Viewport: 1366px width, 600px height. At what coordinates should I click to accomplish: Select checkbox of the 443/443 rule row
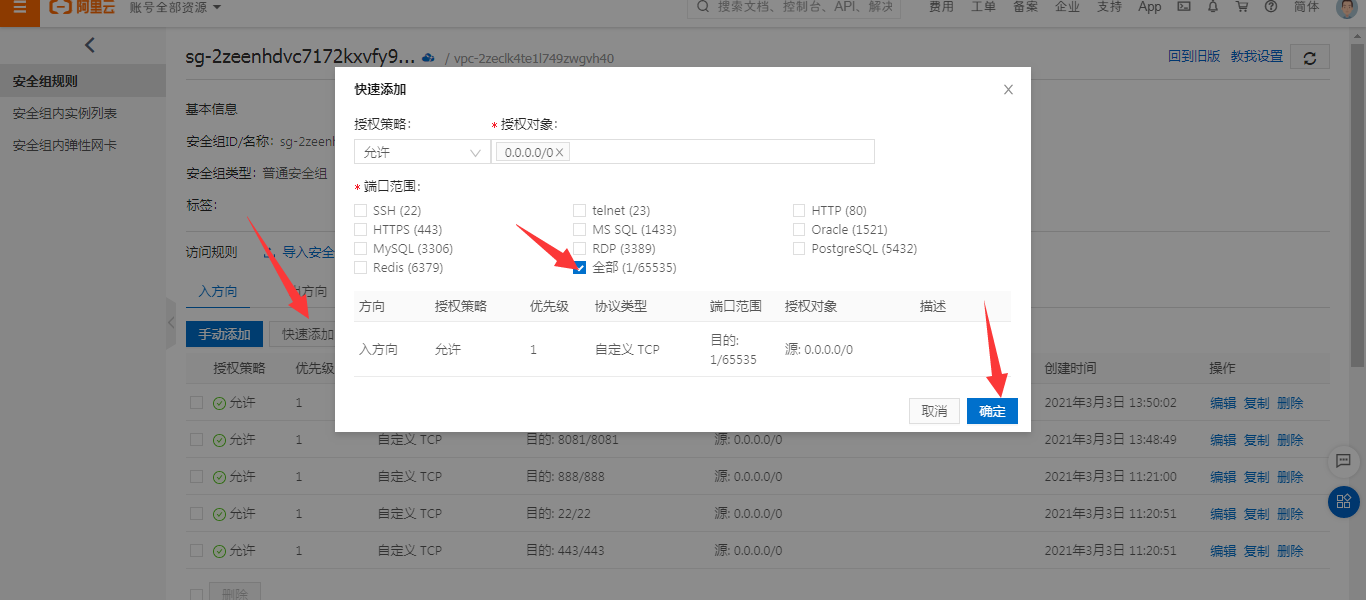click(x=196, y=551)
